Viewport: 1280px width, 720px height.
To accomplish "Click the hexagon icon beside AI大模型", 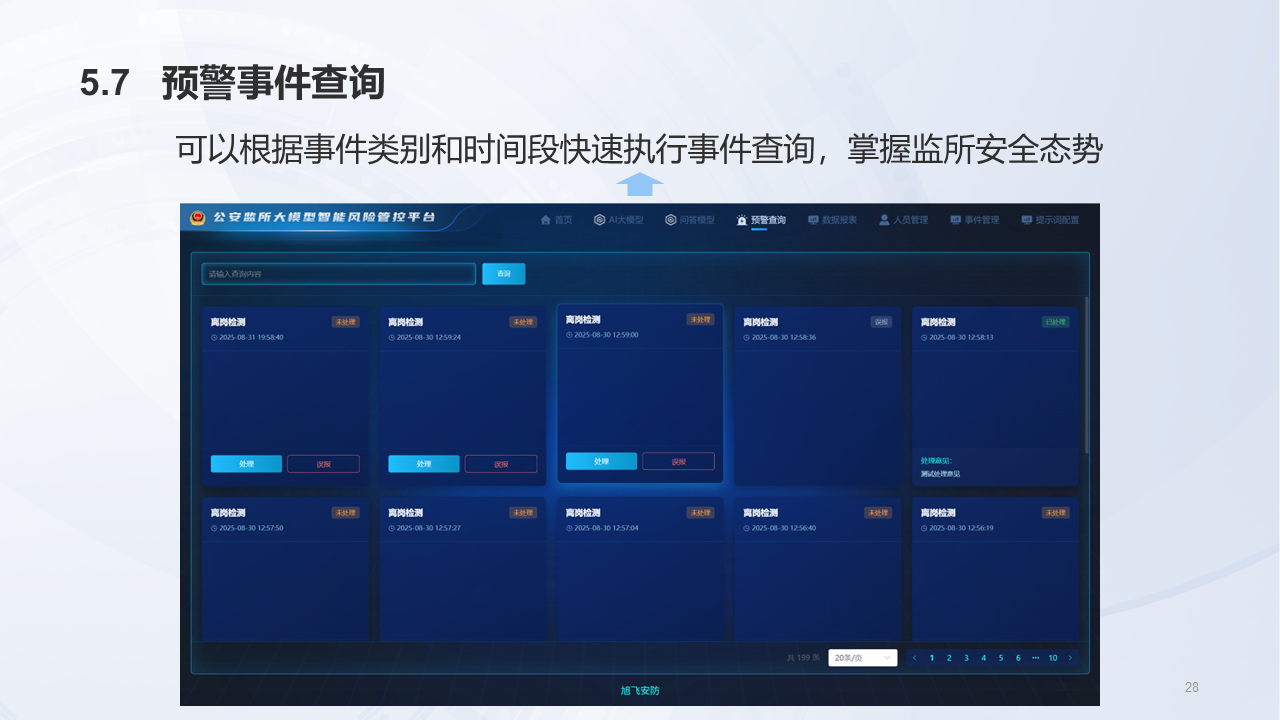I will pyautogui.click(x=599, y=220).
